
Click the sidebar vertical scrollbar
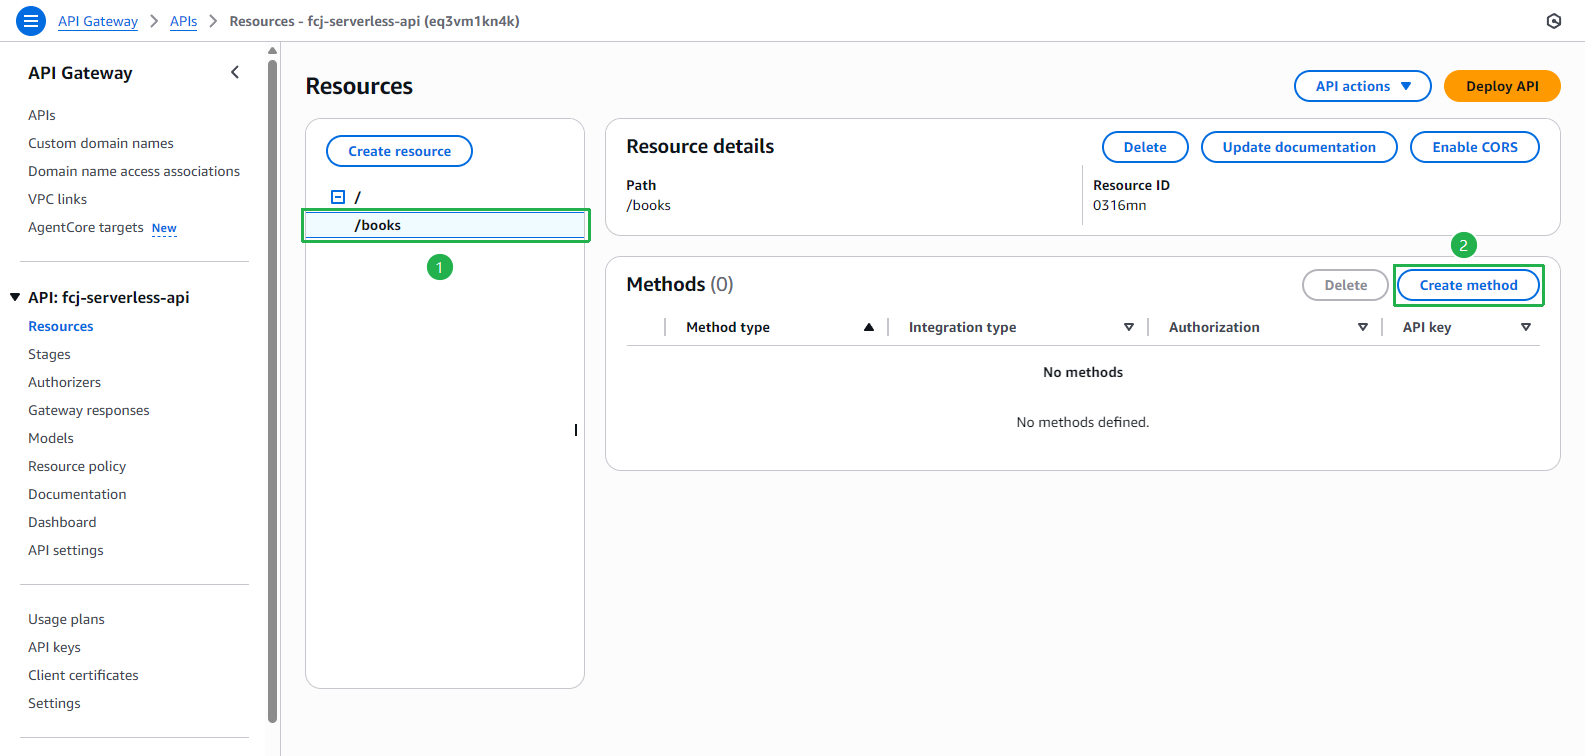coord(272,390)
